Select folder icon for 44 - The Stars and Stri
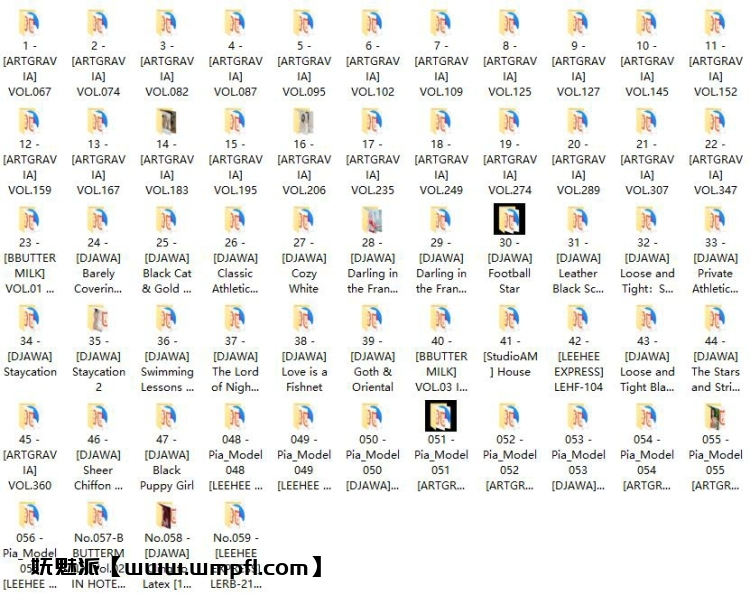The image size is (750, 605). coord(715,318)
